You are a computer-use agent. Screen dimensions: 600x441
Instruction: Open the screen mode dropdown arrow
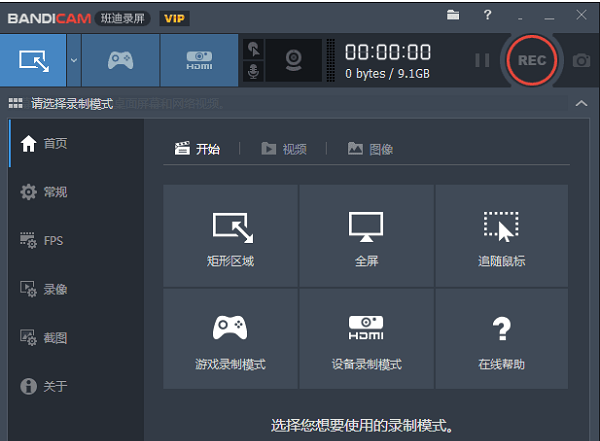tap(74, 60)
